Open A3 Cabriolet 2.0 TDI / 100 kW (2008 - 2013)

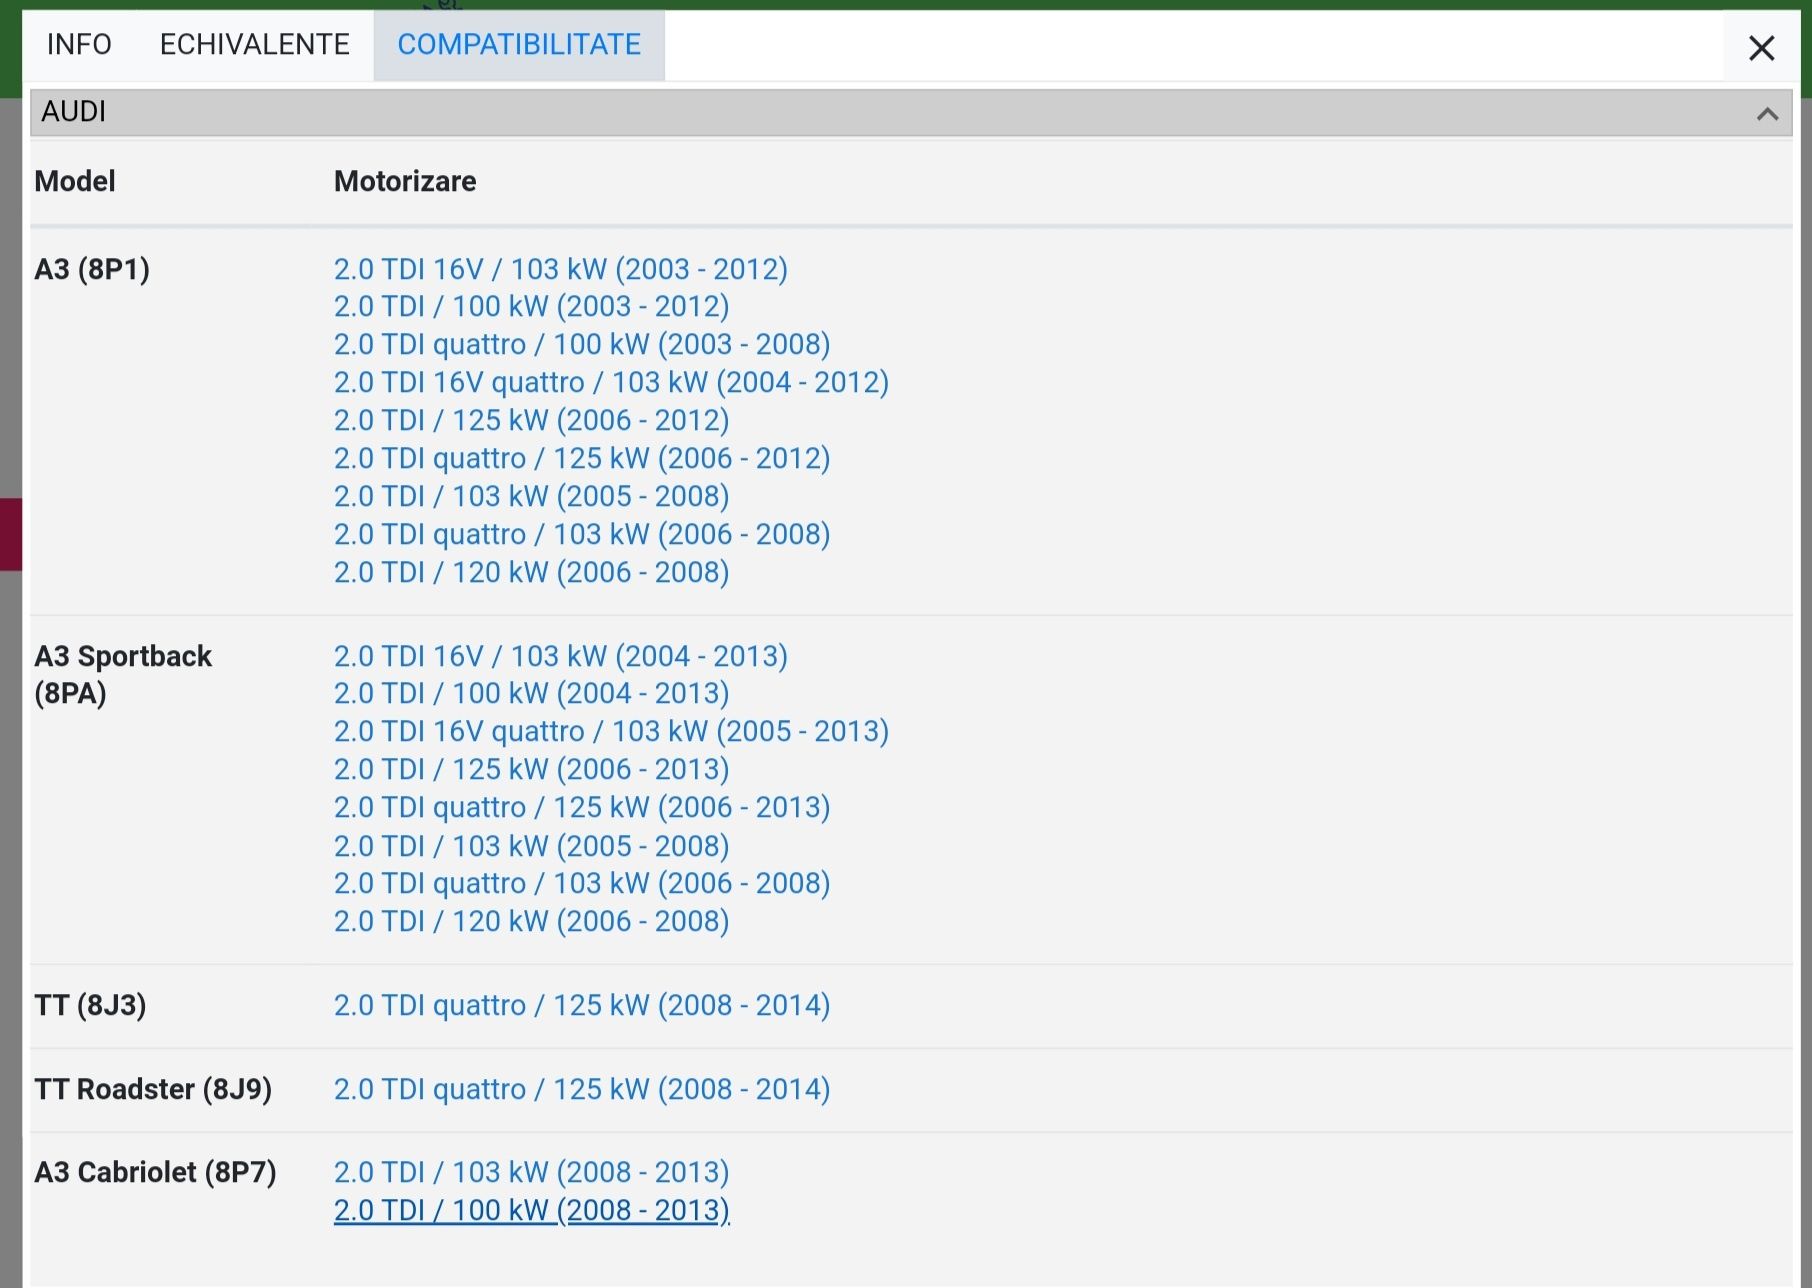pyautogui.click(x=531, y=1210)
